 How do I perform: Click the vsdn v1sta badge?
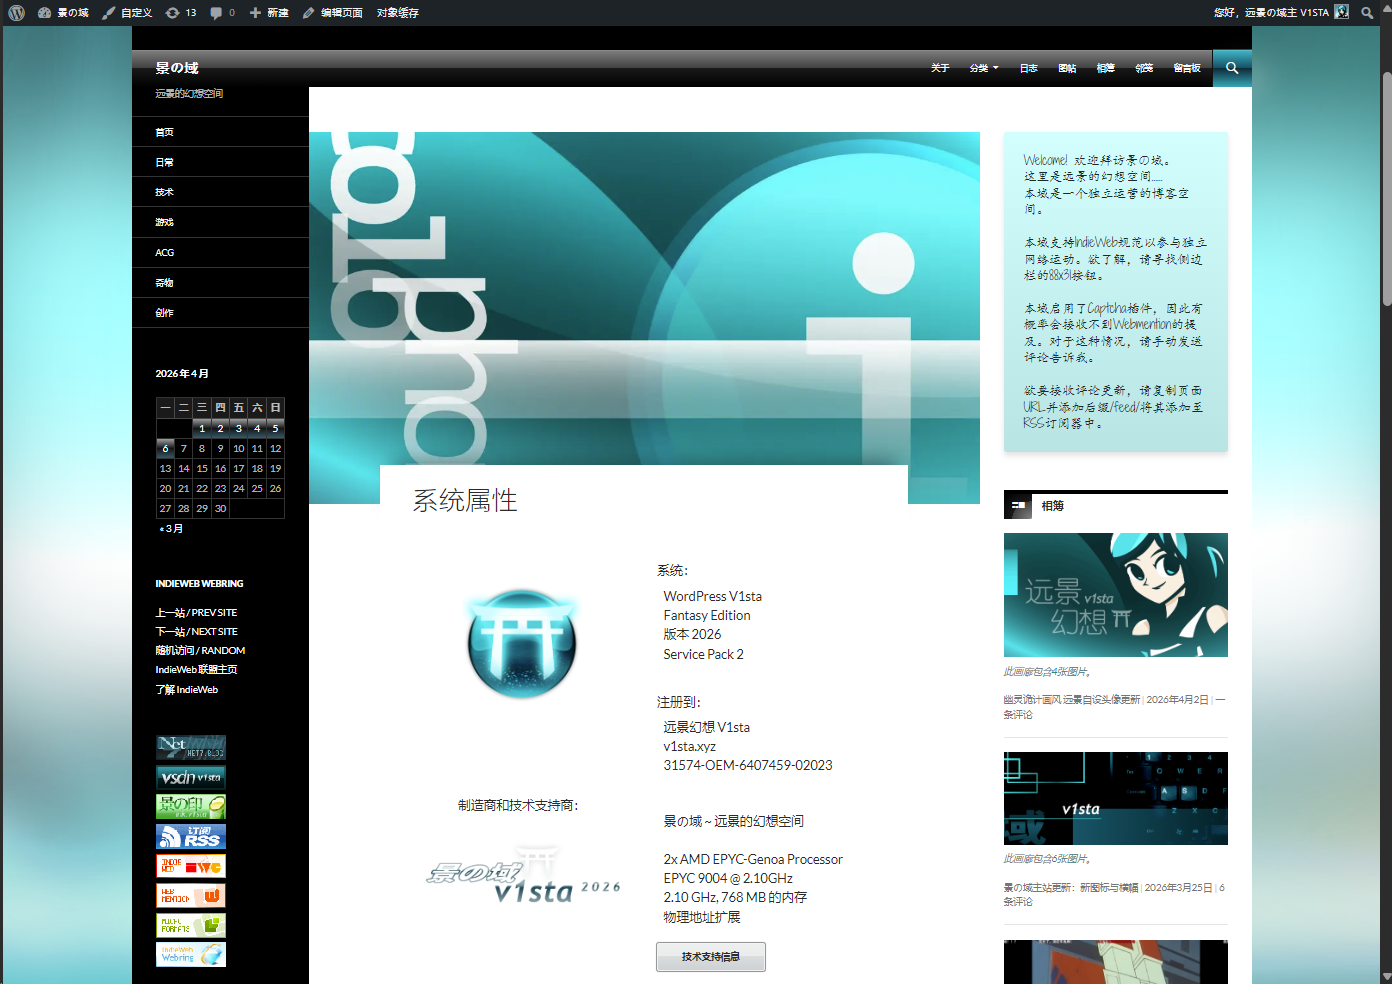pos(191,777)
